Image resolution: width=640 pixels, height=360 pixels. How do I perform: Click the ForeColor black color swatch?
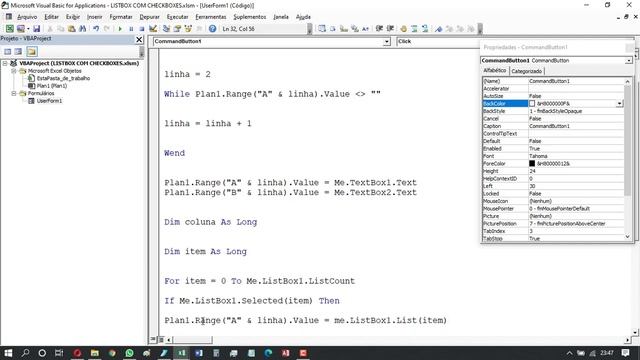click(532, 163)
